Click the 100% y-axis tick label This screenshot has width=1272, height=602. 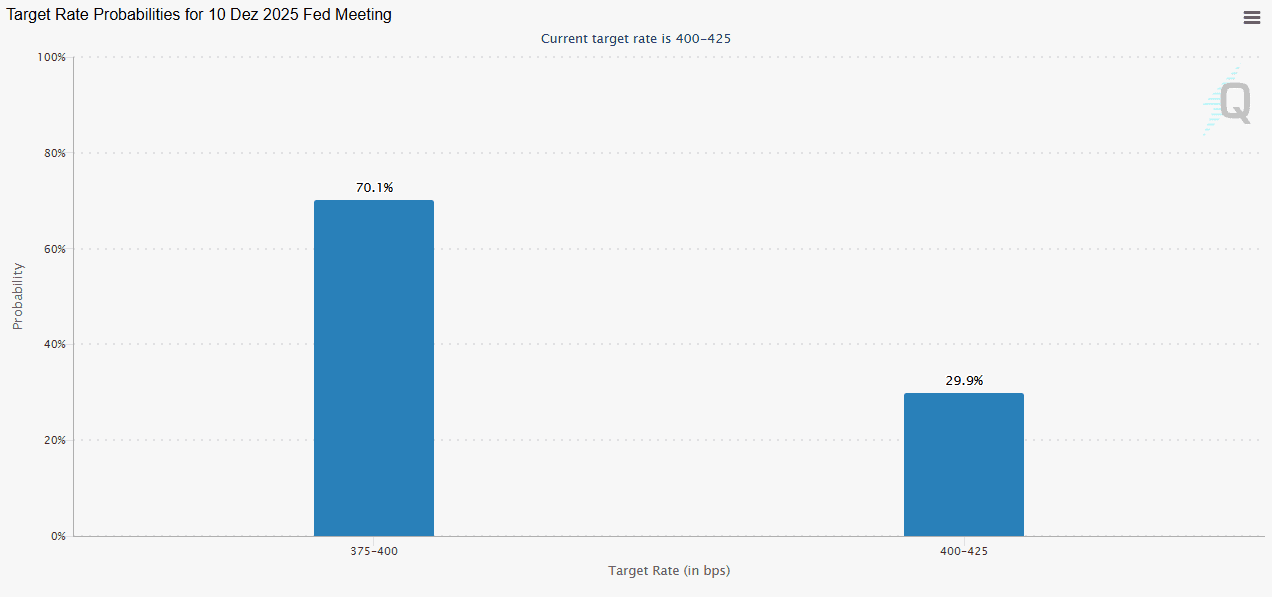point(51,58)
